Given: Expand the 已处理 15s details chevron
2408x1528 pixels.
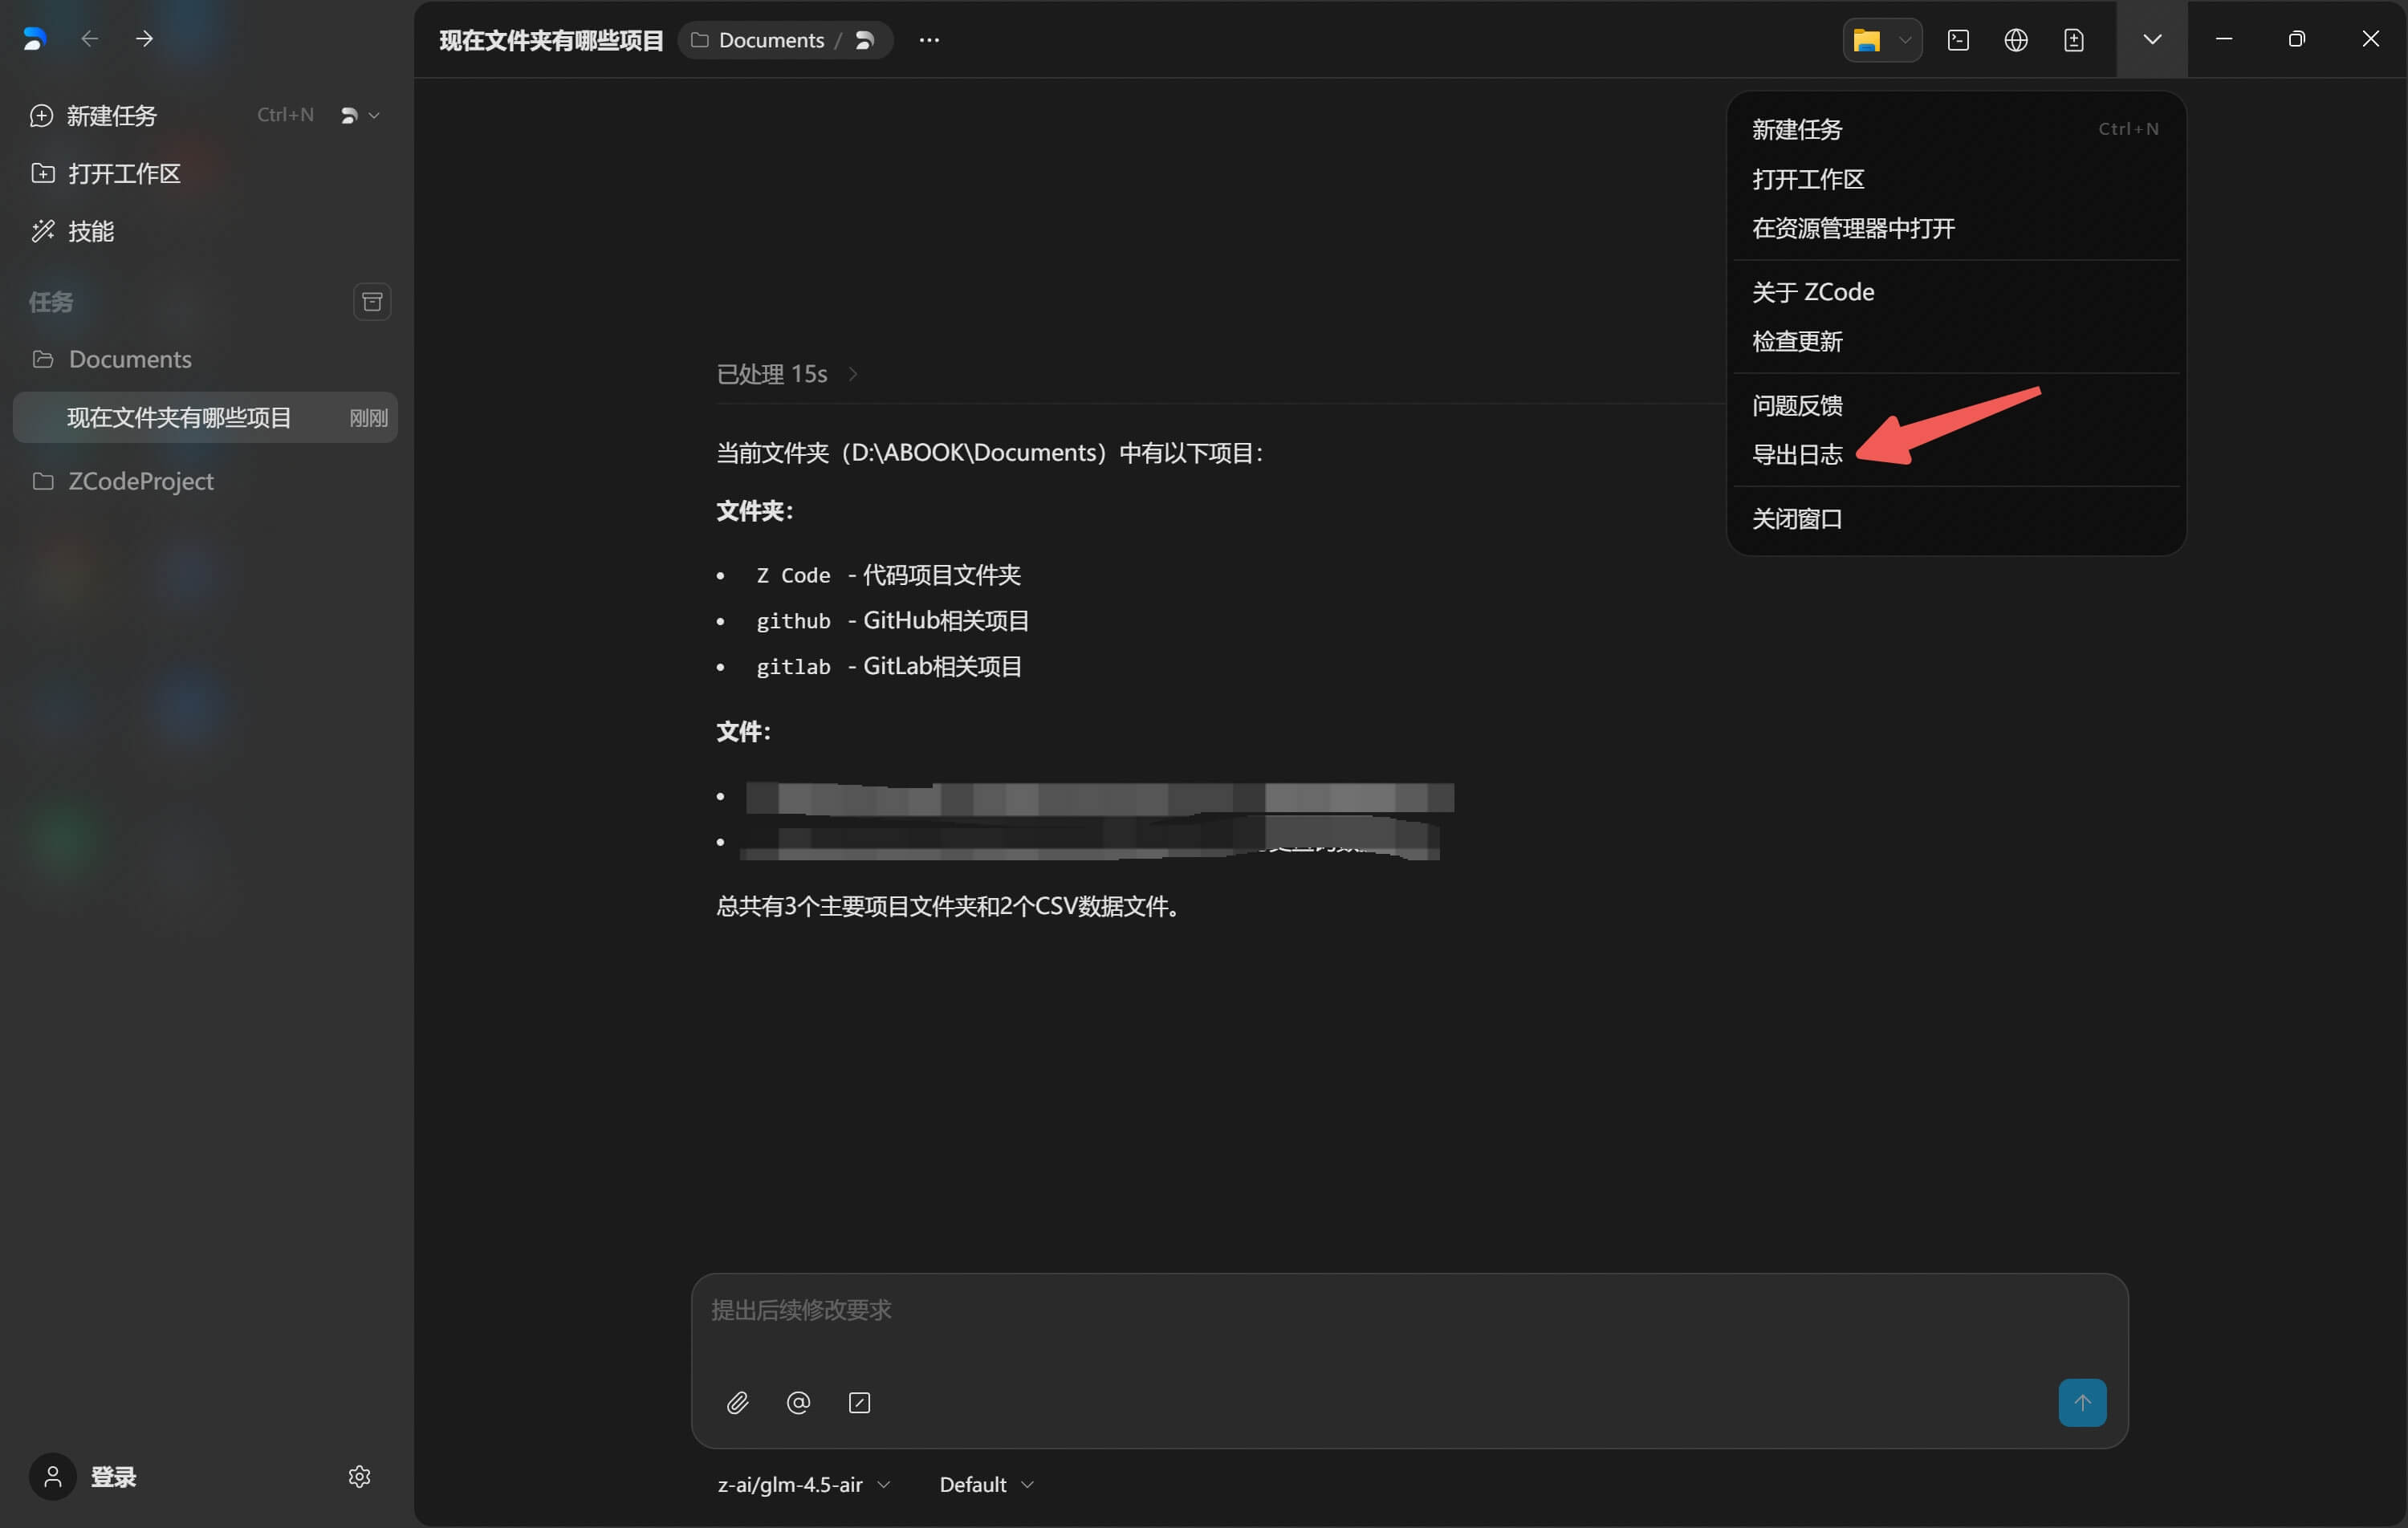Looking at the screenshot, I should [x=853, y=374].
